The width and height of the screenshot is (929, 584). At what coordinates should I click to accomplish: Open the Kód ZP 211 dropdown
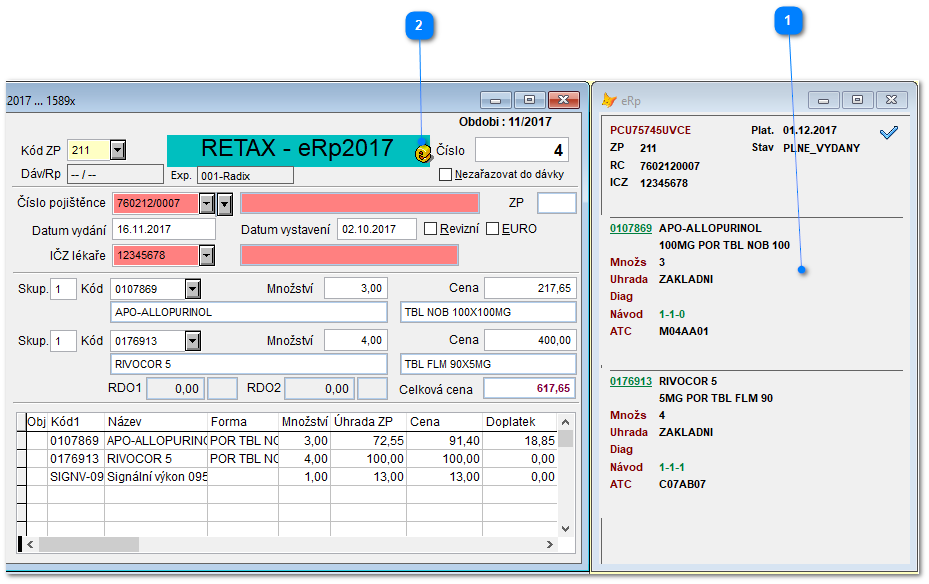coord(118,150)
